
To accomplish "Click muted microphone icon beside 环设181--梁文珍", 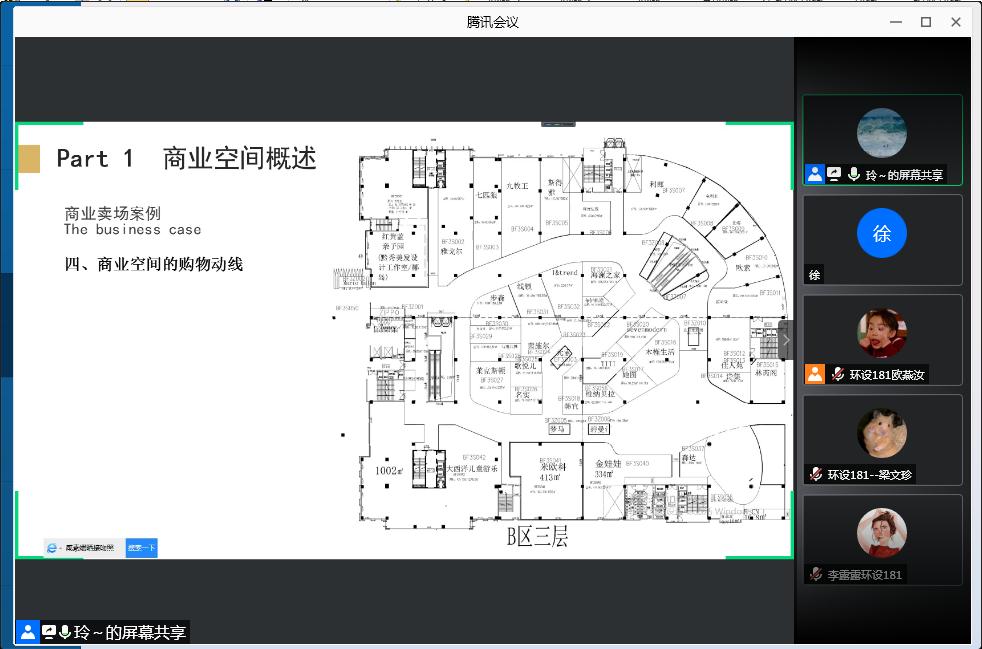I will [816, 474].
